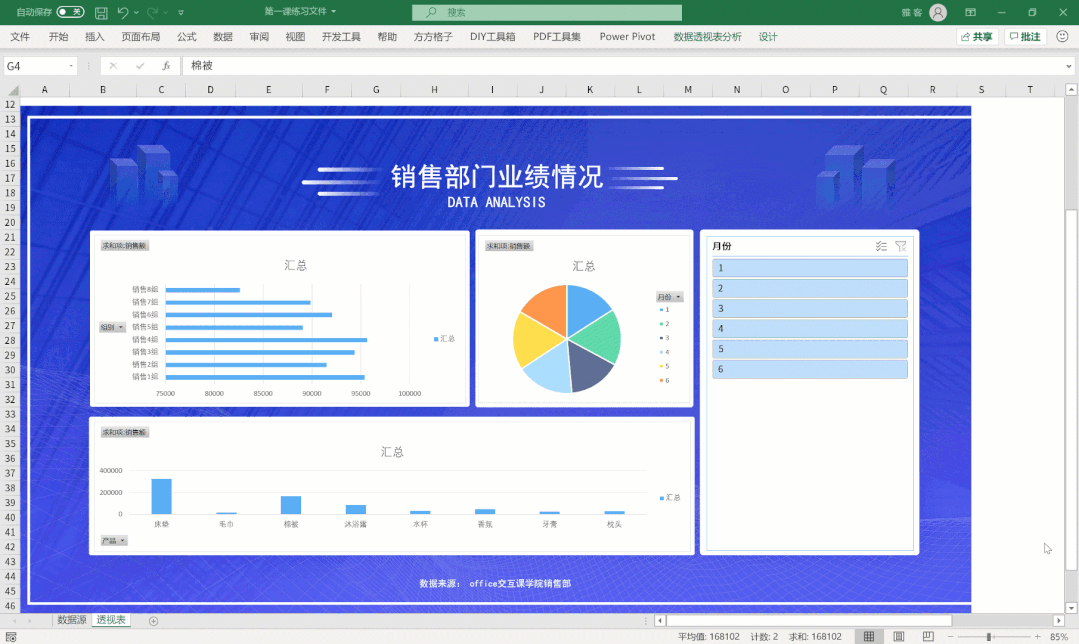The height and width of the screenshot is (644, 1079).
Task: Switch to the 数据源 sheet tab
Action: (71, 620)
